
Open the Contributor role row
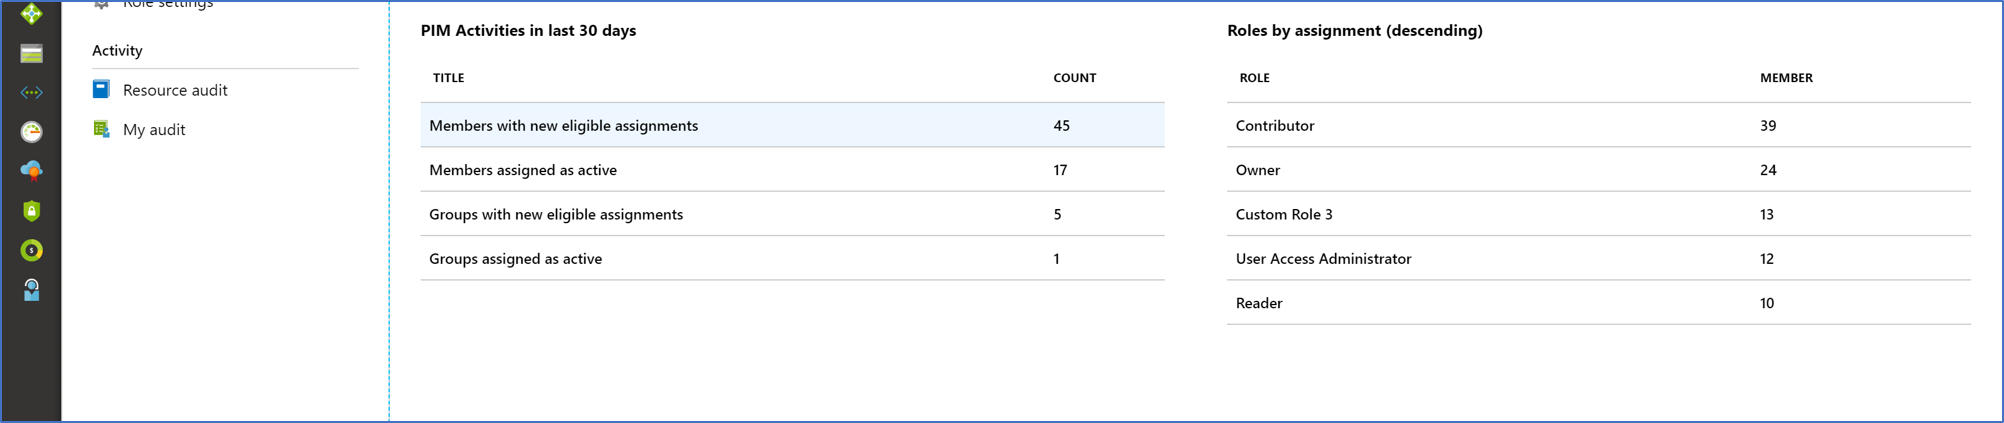tap(1275, 126)
